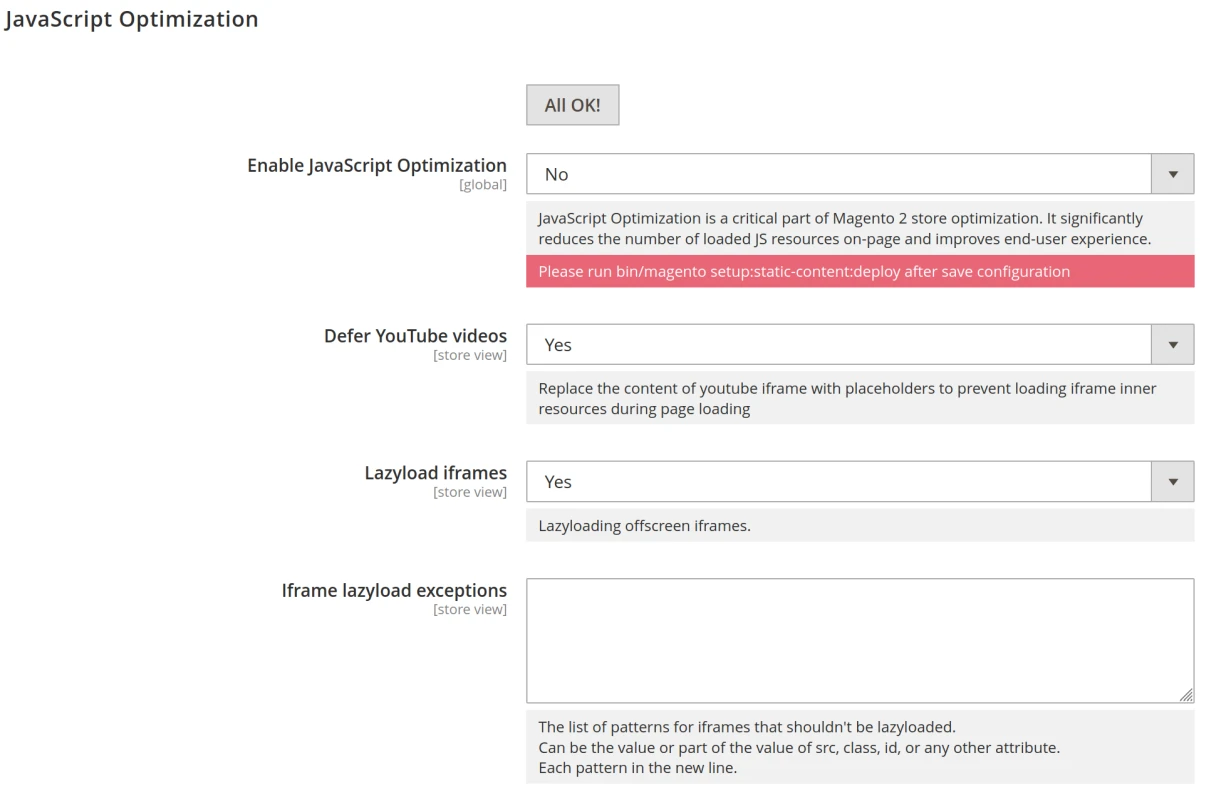
Task: Open the Enable JavaScript Optimization select showing No
Action: pyautogui.click(x=840, y=174)
